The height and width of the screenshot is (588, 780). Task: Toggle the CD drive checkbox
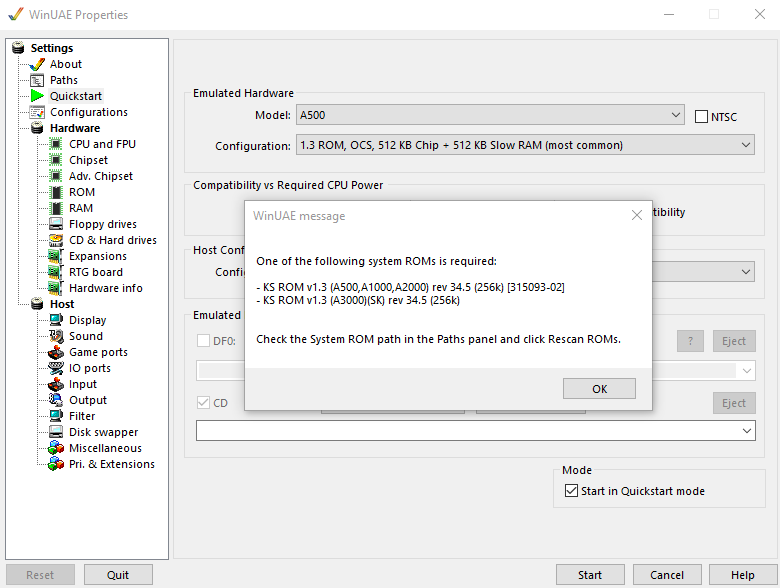tap(203, 402)
